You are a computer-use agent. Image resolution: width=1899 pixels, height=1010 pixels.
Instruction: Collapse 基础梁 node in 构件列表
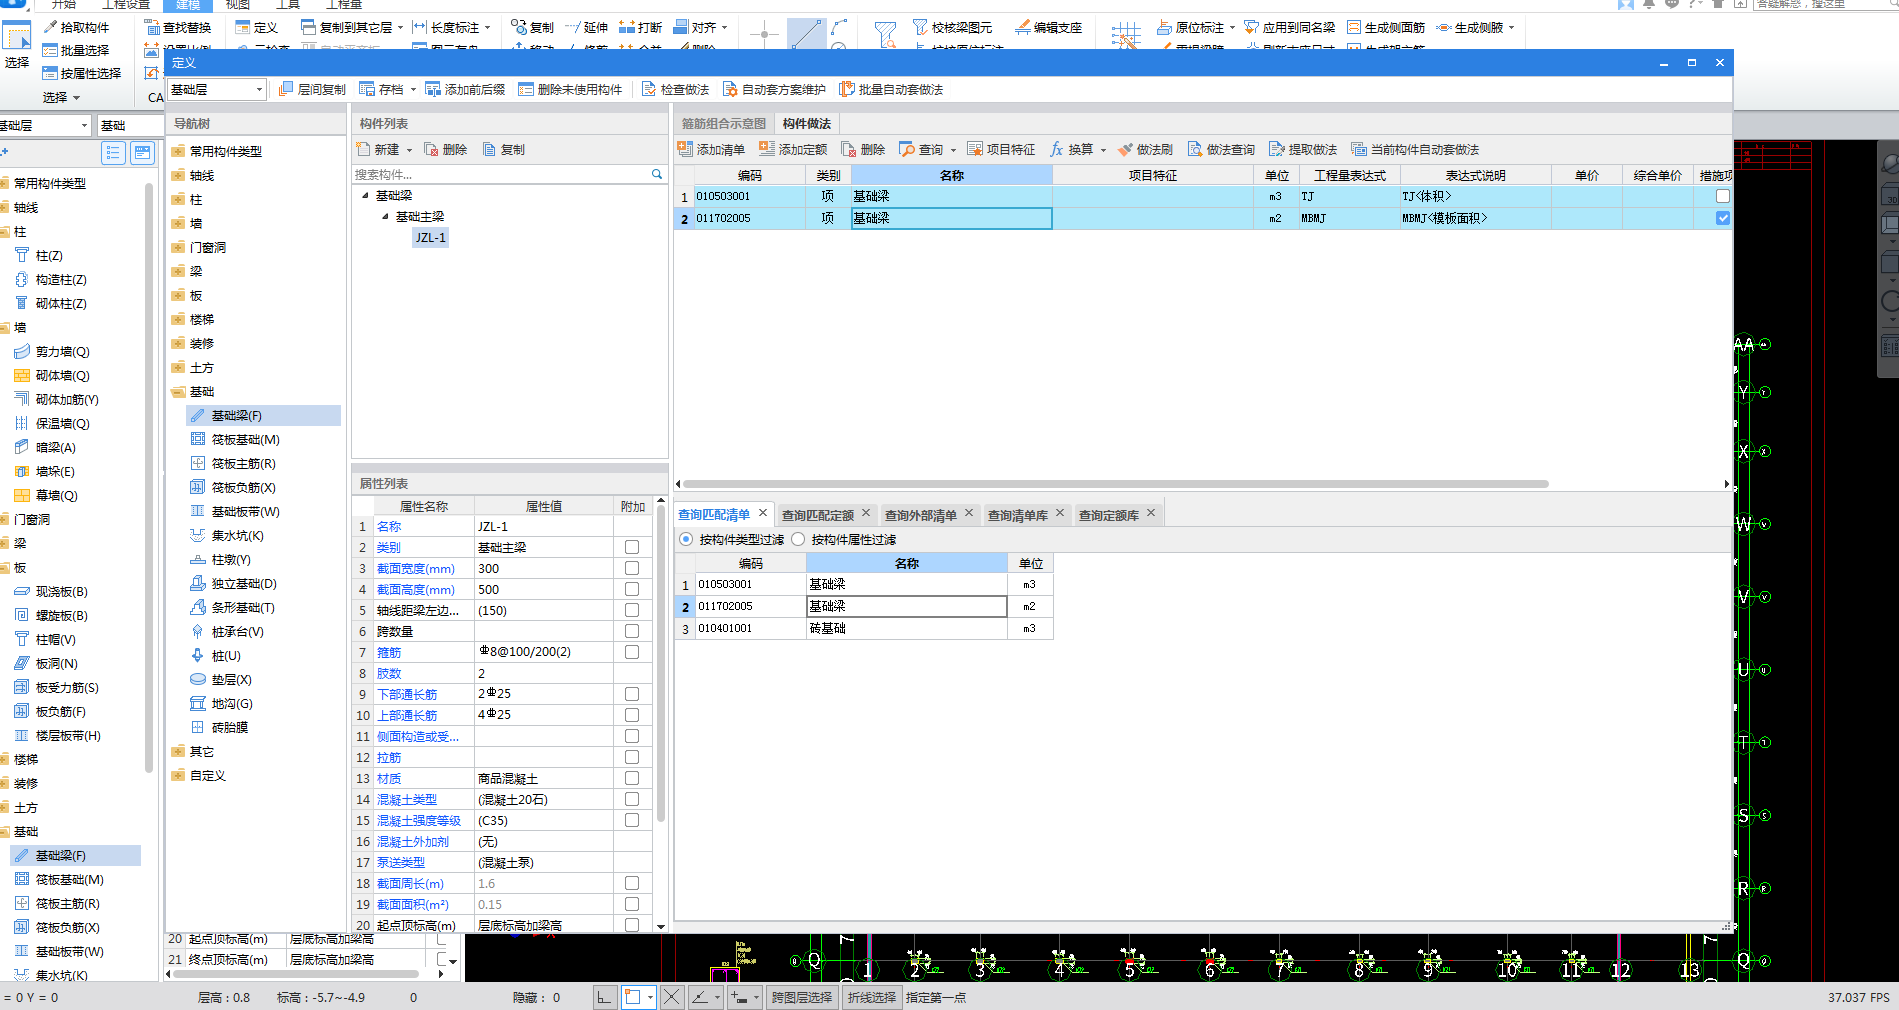point(366,195)
